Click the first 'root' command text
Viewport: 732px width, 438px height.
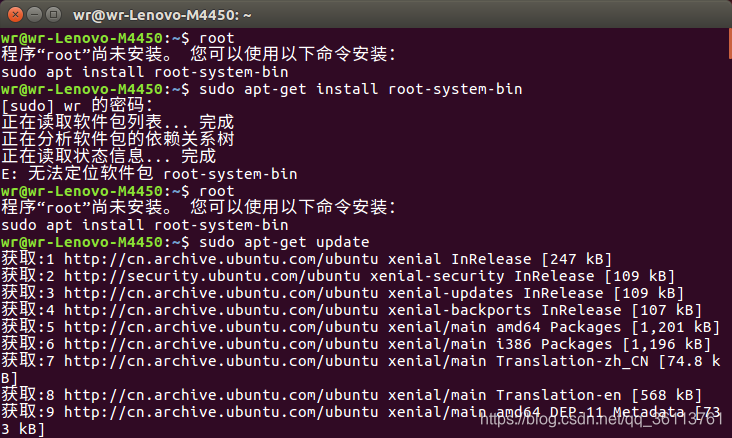click(x=217, y=38)
